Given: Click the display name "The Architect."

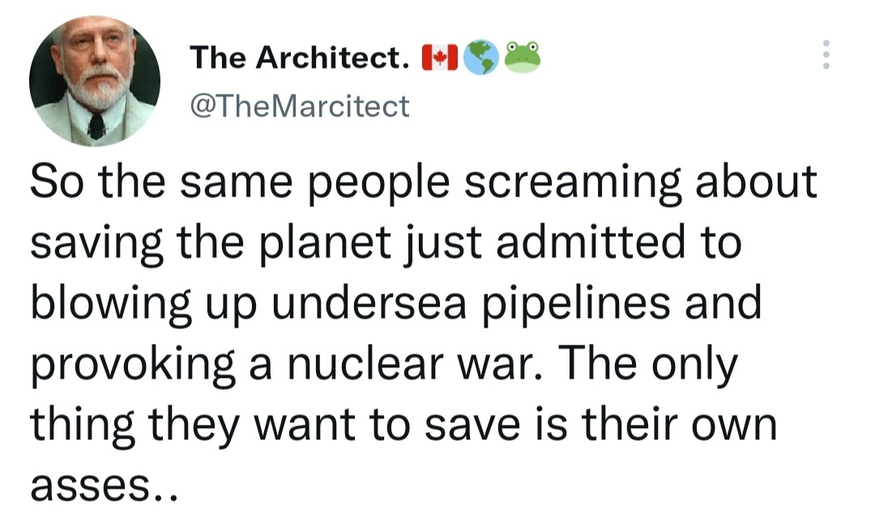Looking at the screenshot, I should point(299,59).
